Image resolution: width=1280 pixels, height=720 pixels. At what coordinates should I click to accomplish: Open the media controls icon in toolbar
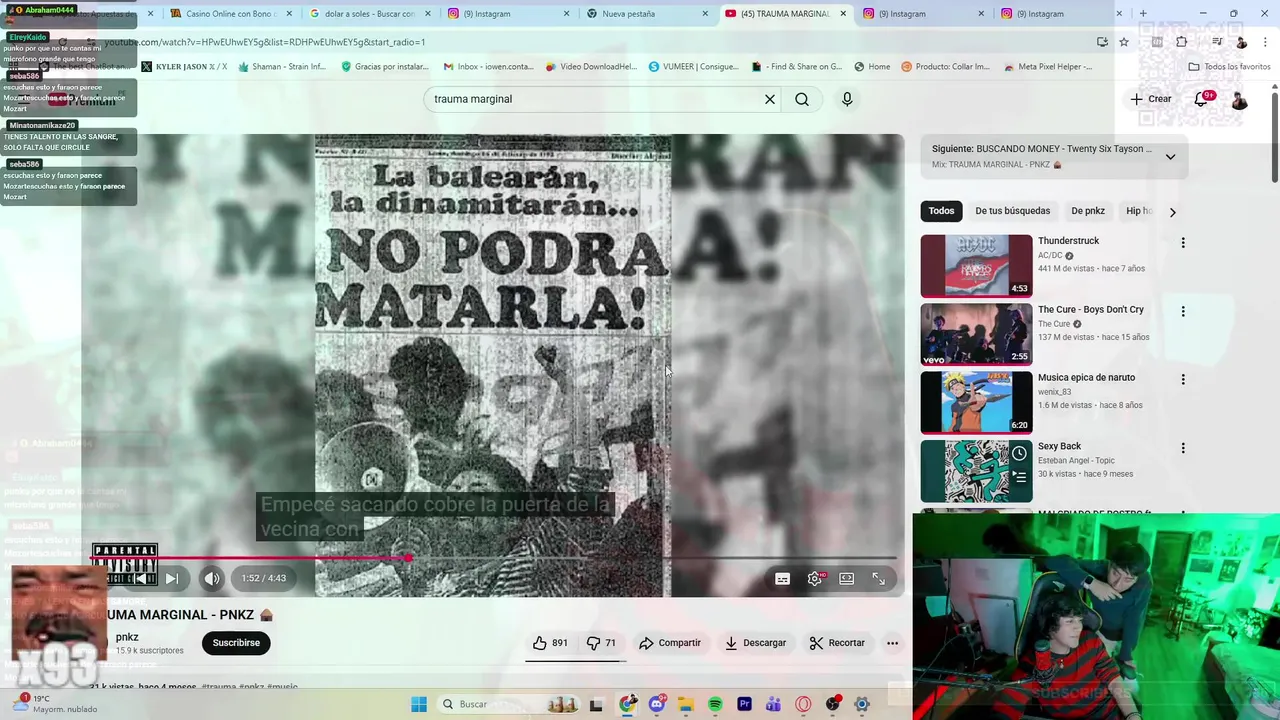[1217, 42]
